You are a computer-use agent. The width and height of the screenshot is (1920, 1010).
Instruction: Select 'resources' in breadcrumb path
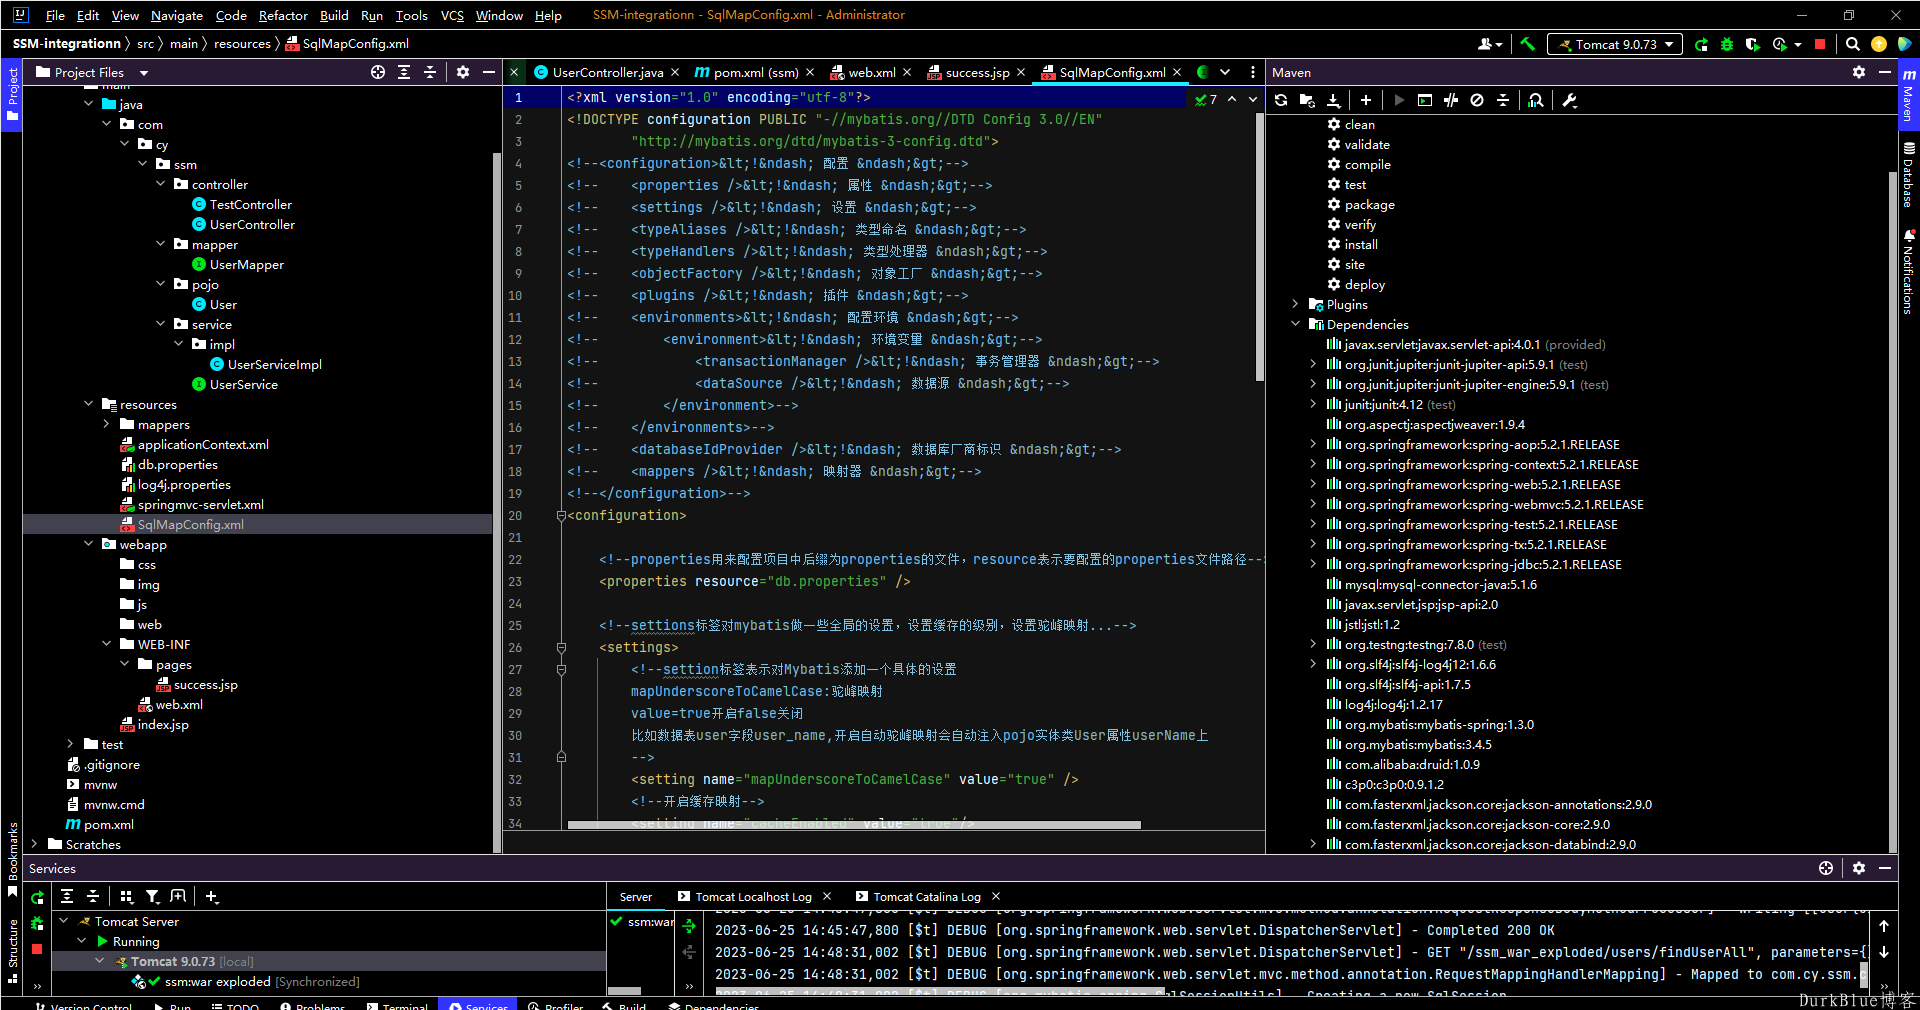[242, 43]
